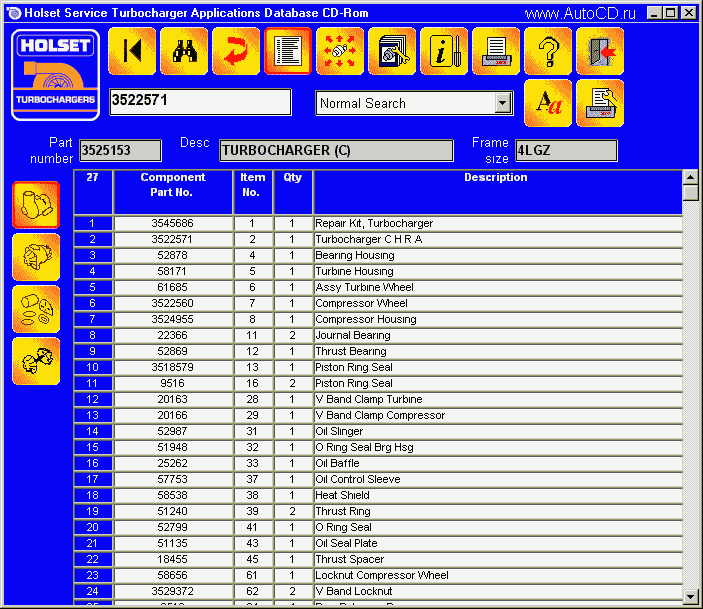Click the Qty column header
The image size is (703, 609).
[293, 192]
